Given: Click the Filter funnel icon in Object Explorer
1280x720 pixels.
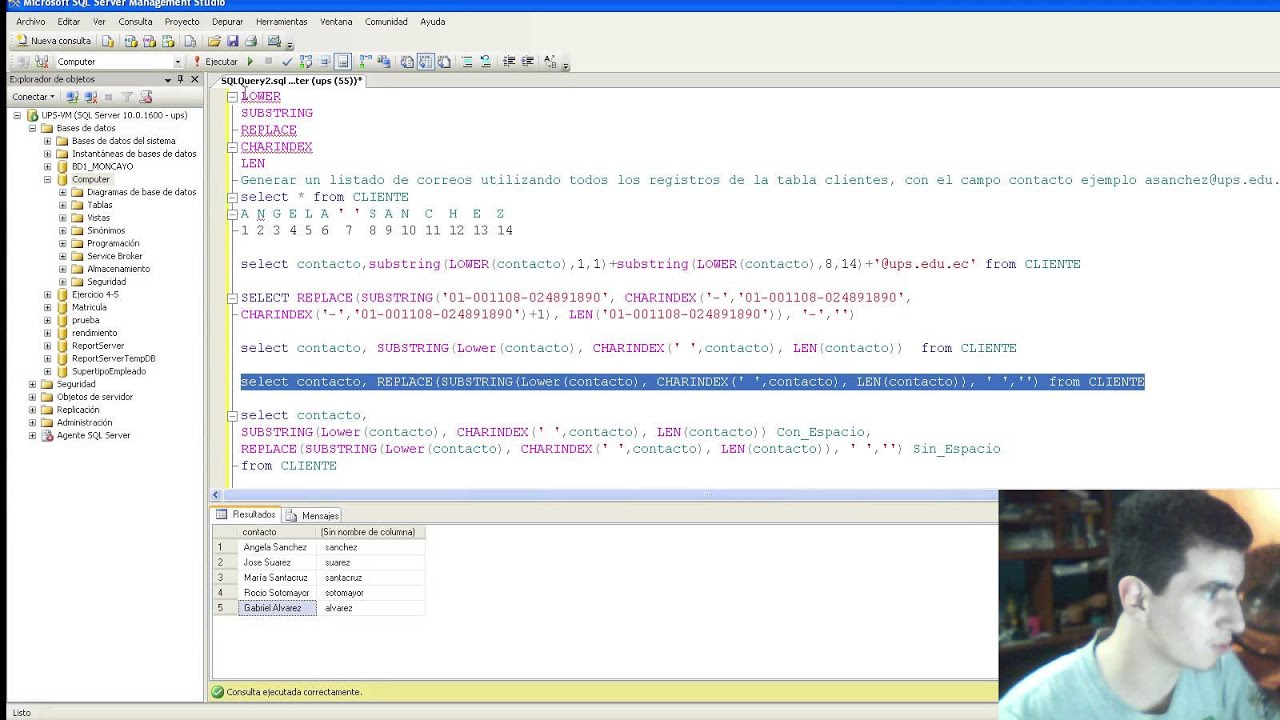Looking at the screenshot, I should click(127, 97).
